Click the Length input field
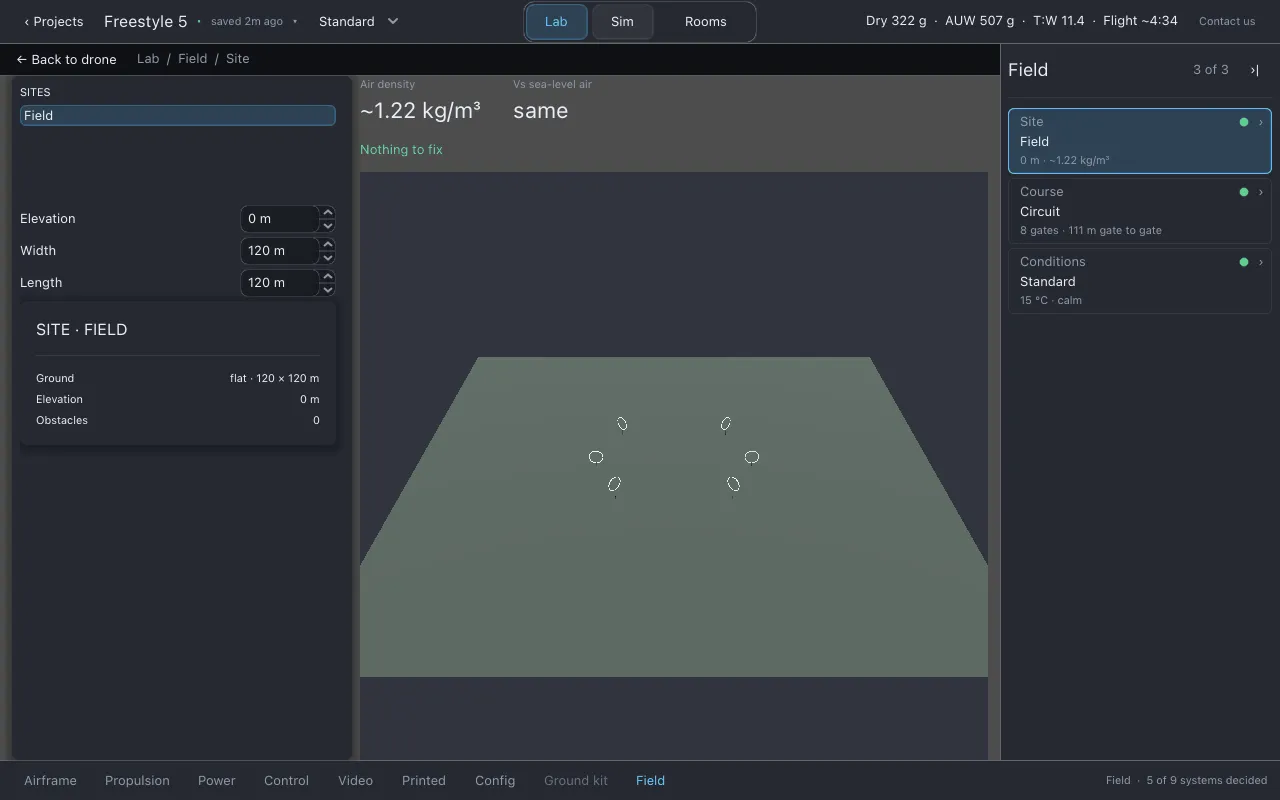 (280, 283)
